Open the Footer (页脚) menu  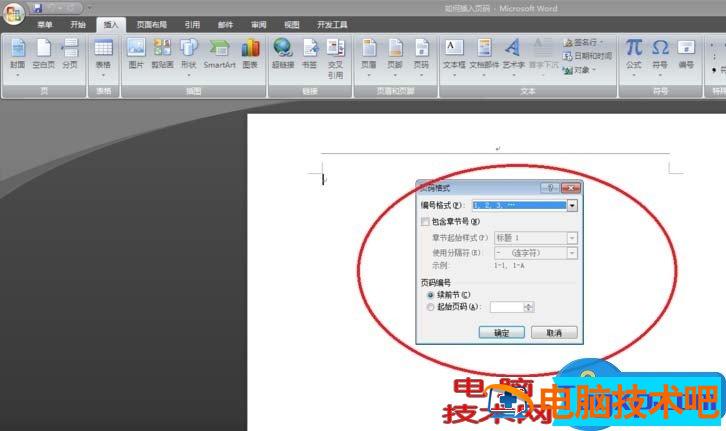coord(395,58)
